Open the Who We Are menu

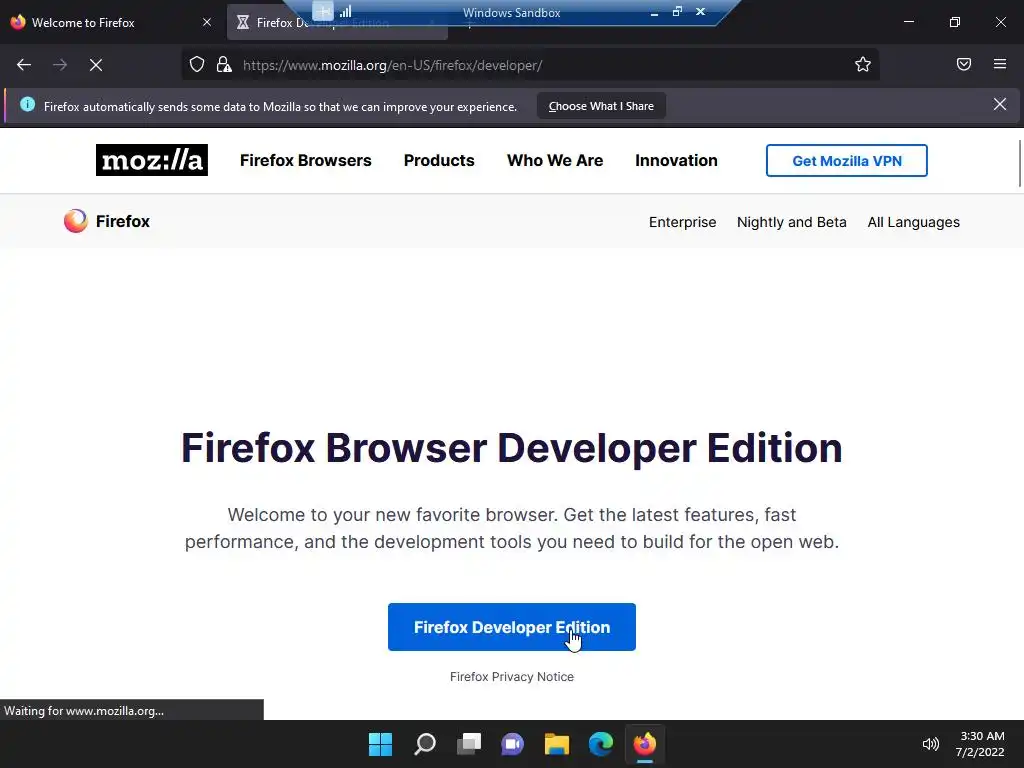(555, 161)
